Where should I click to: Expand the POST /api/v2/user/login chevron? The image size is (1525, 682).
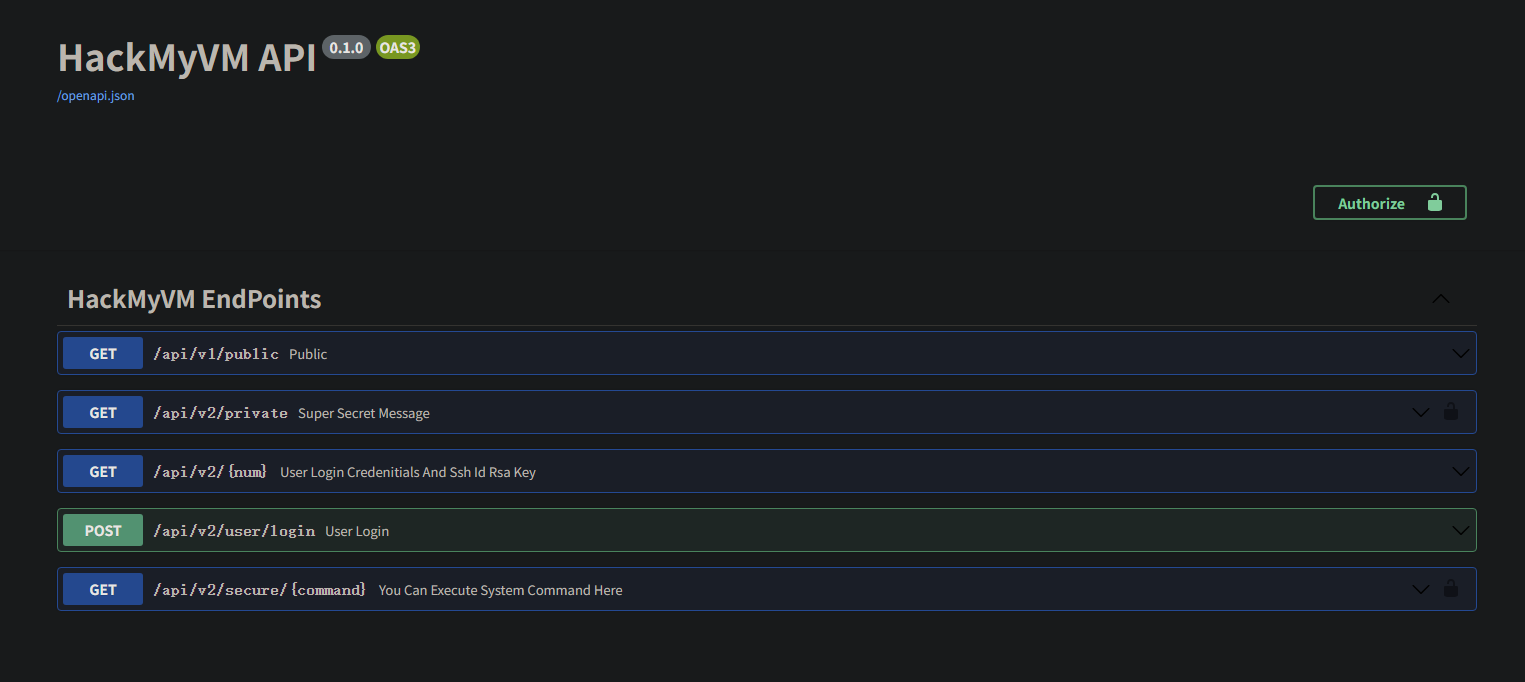click(x=1460, y=530)
